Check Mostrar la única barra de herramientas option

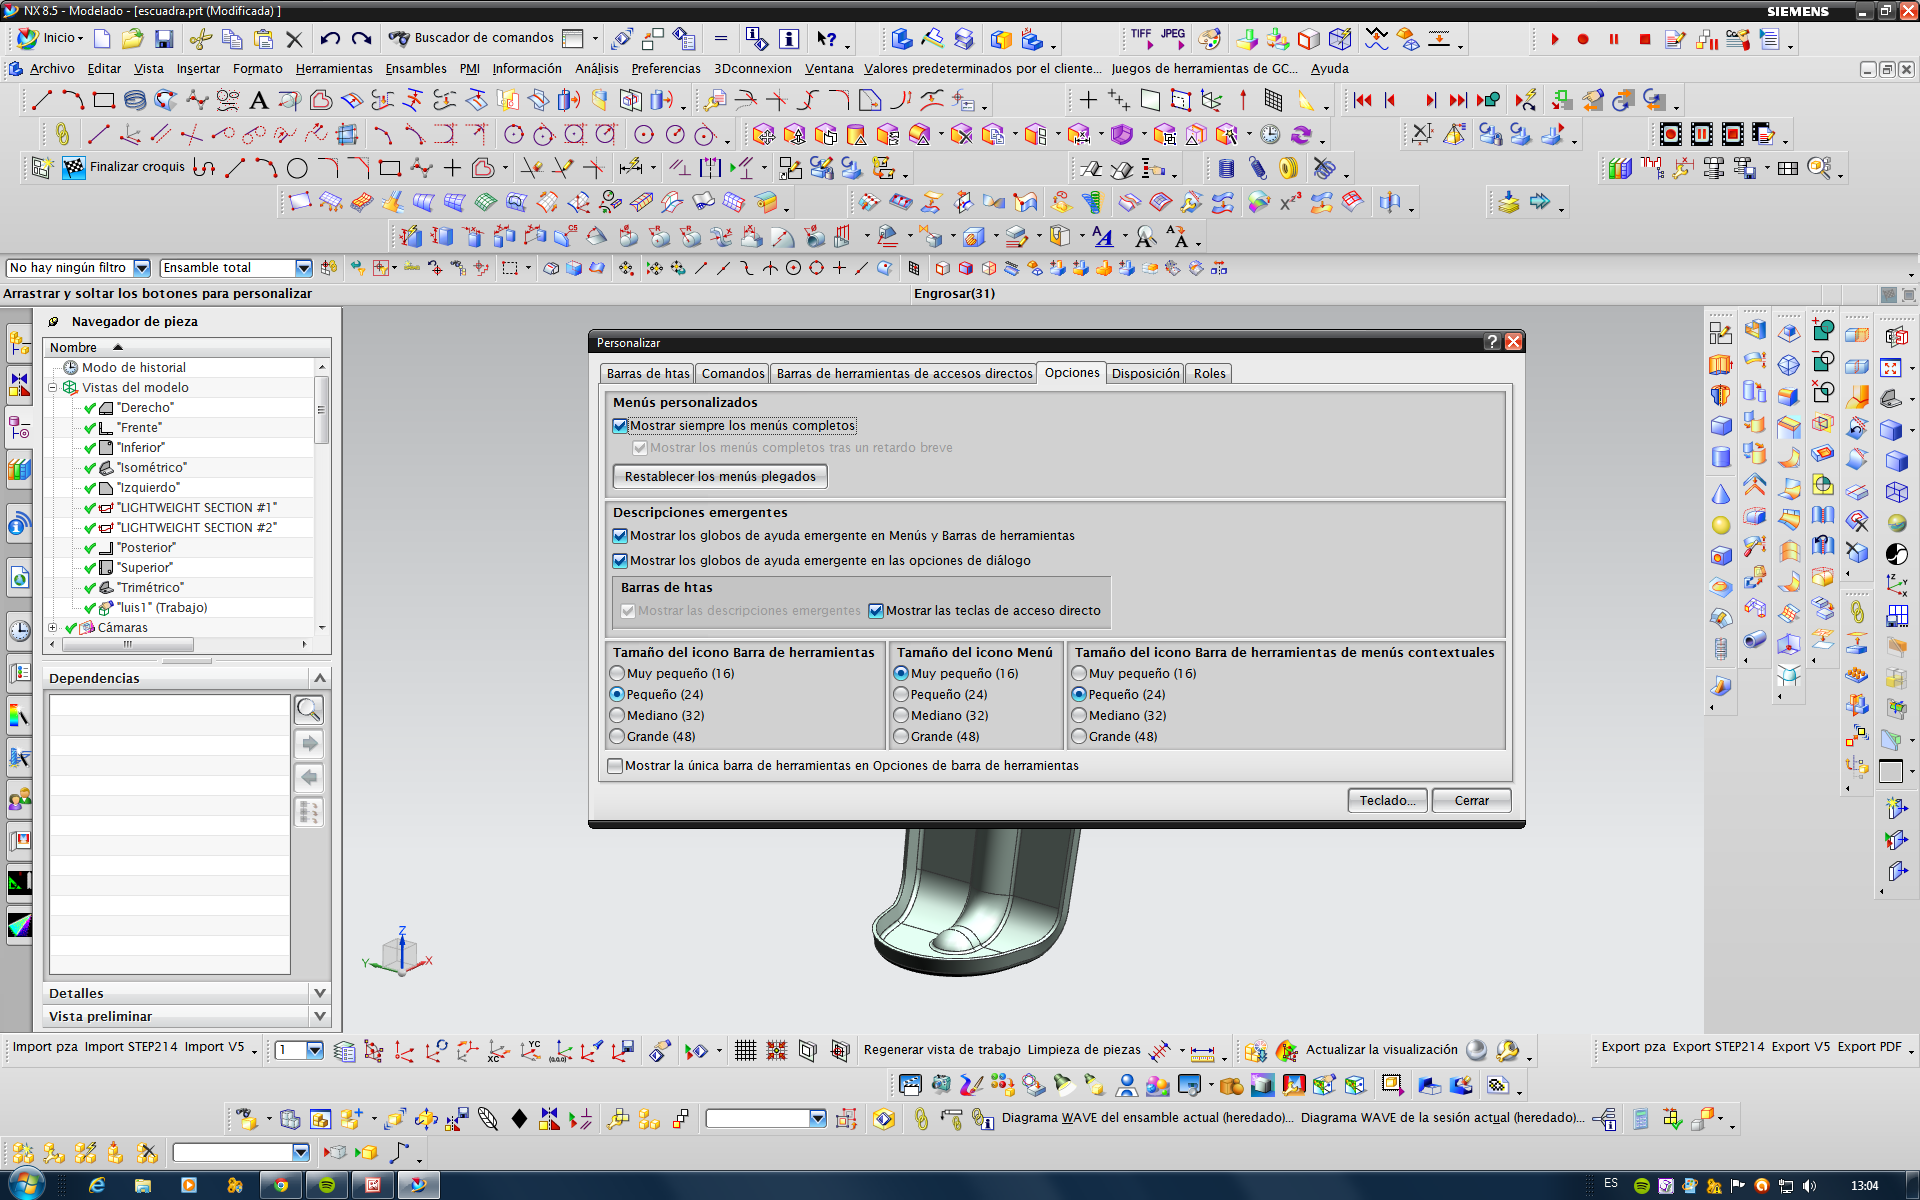615,766
